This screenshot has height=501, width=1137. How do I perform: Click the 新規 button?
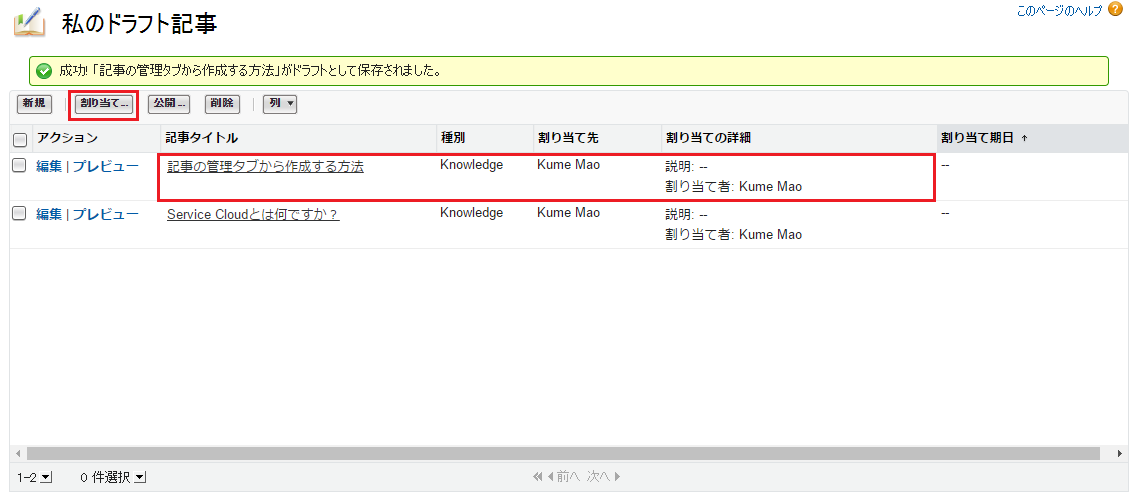[x=34, y=103]
